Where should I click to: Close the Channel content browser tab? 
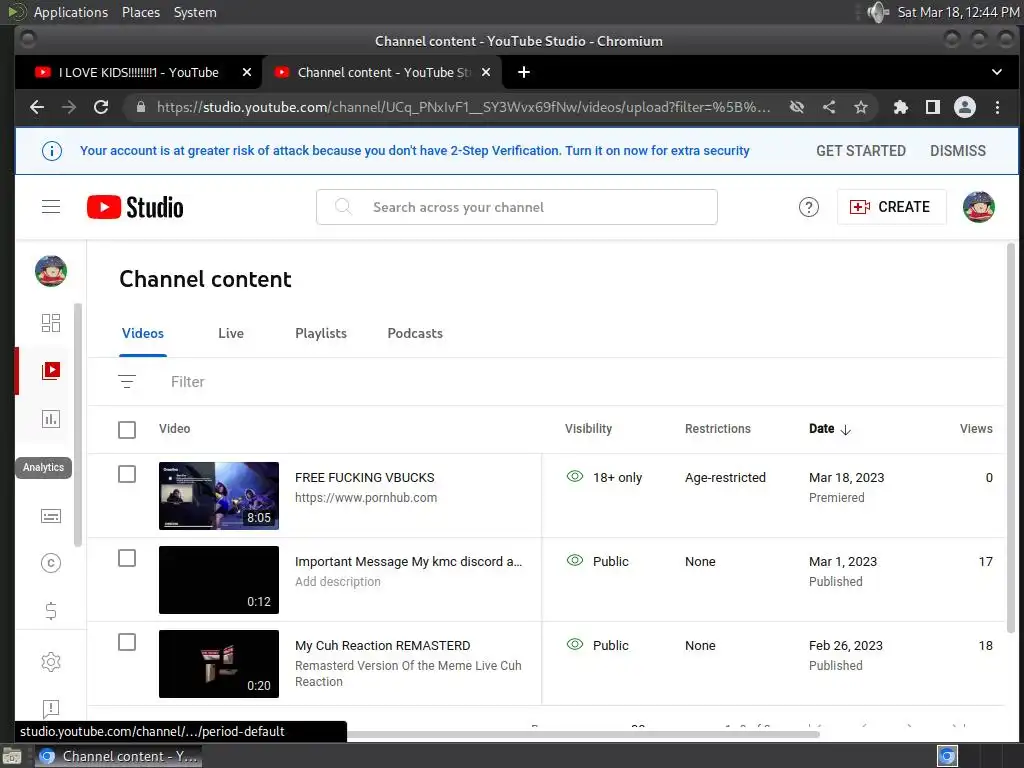coord(486,72)
